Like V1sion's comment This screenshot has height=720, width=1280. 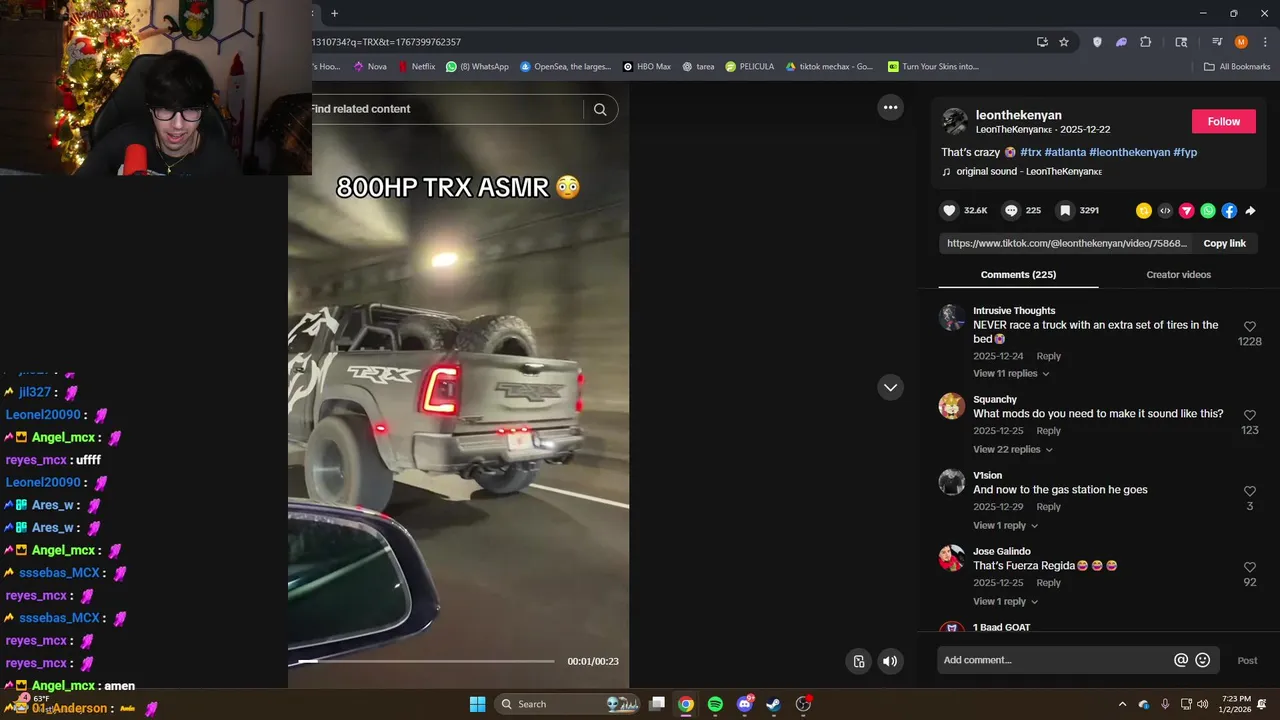click(1249, 491)
